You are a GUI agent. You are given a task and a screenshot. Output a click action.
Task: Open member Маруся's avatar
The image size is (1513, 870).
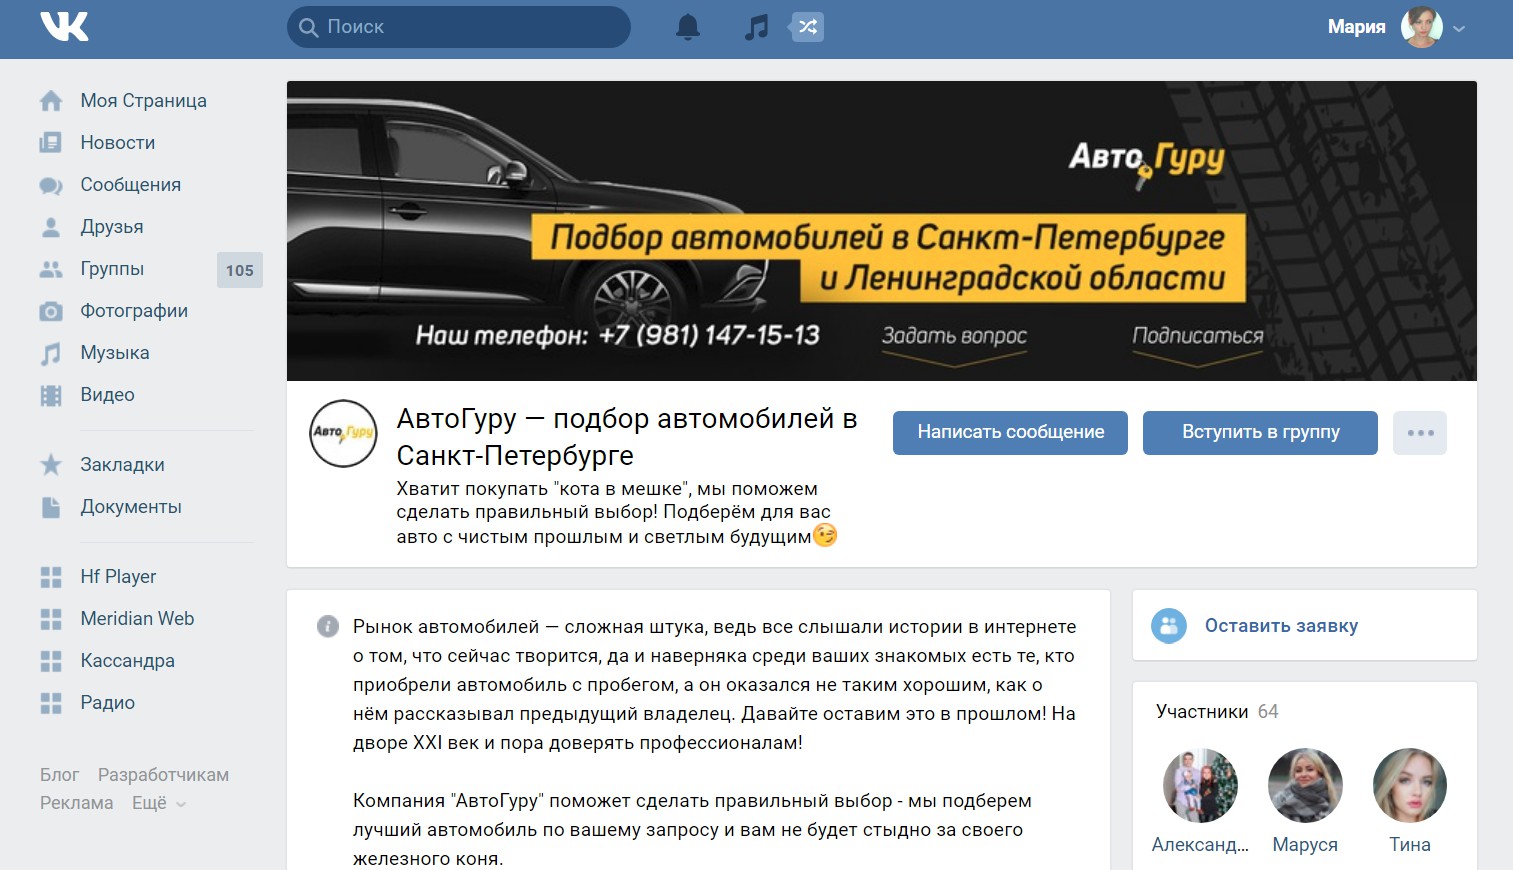pos(1305,786)
